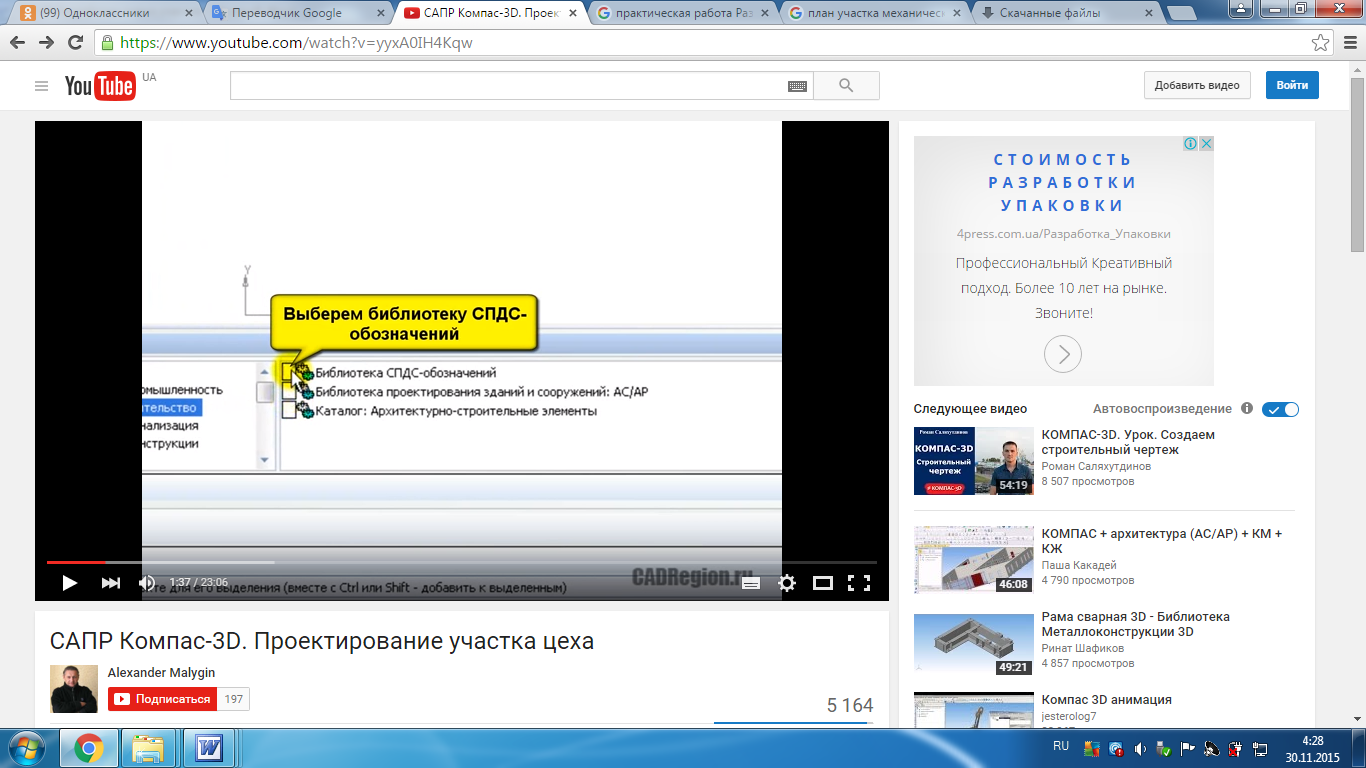Close the advertisement with X icon
This screenshot has height=768, width=1366.
(1206, 144)
